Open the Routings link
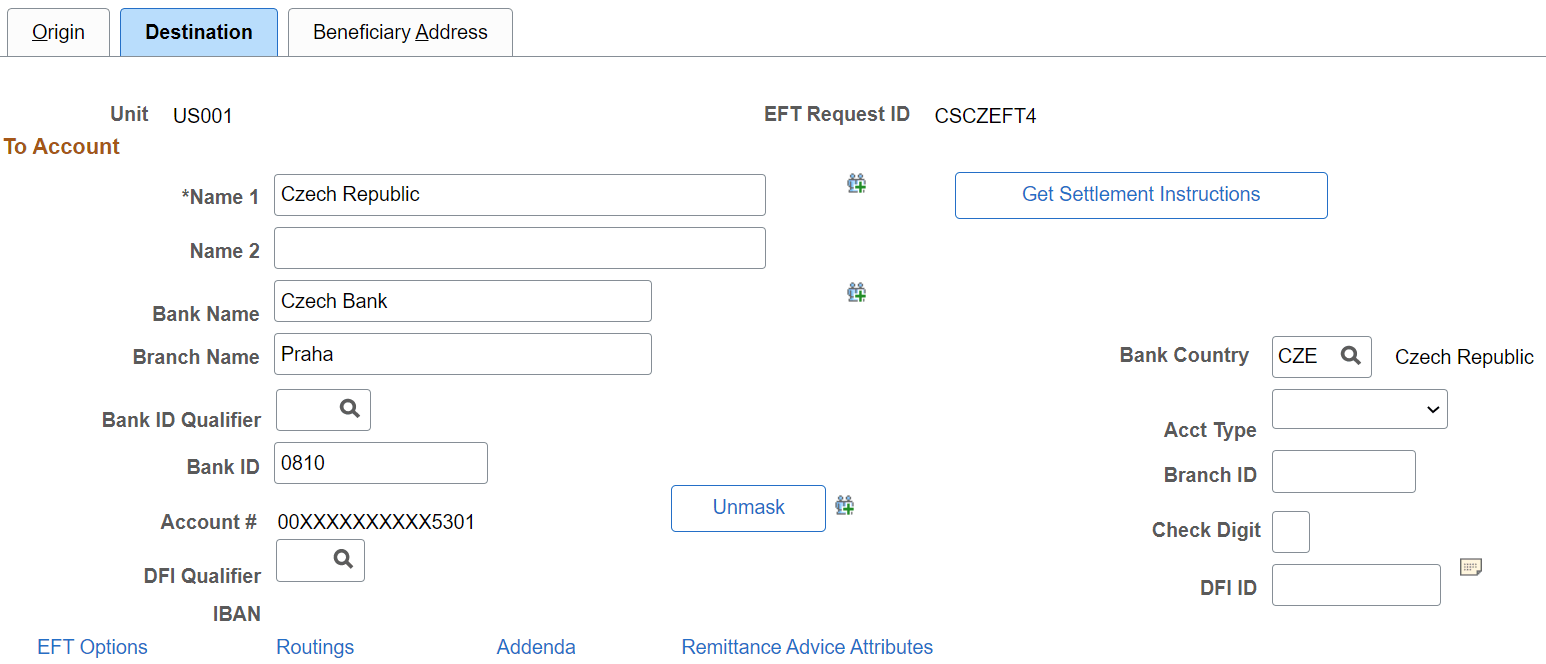Image resolution: width=1546 pixels, height=664 pixels. click(x=314, y=647)
